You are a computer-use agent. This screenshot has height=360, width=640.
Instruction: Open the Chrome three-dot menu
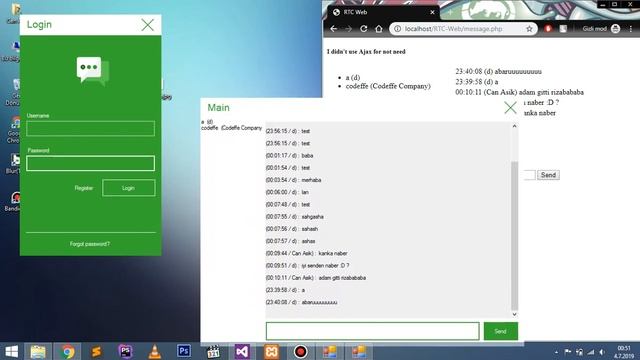[631, 29]
